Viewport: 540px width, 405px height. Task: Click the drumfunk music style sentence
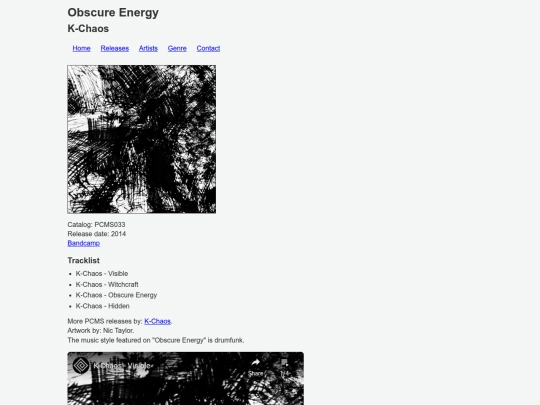tap(156, 340)
